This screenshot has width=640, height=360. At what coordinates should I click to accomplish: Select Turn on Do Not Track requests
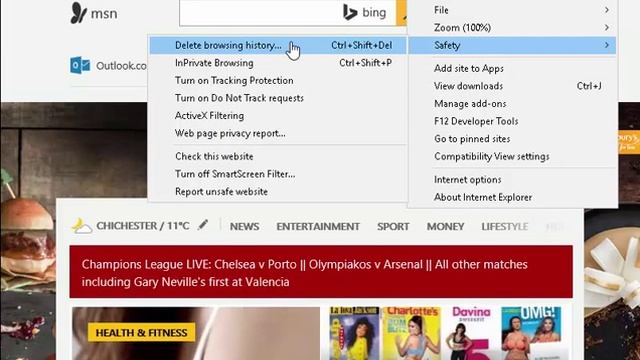click(x=278, y=98)
